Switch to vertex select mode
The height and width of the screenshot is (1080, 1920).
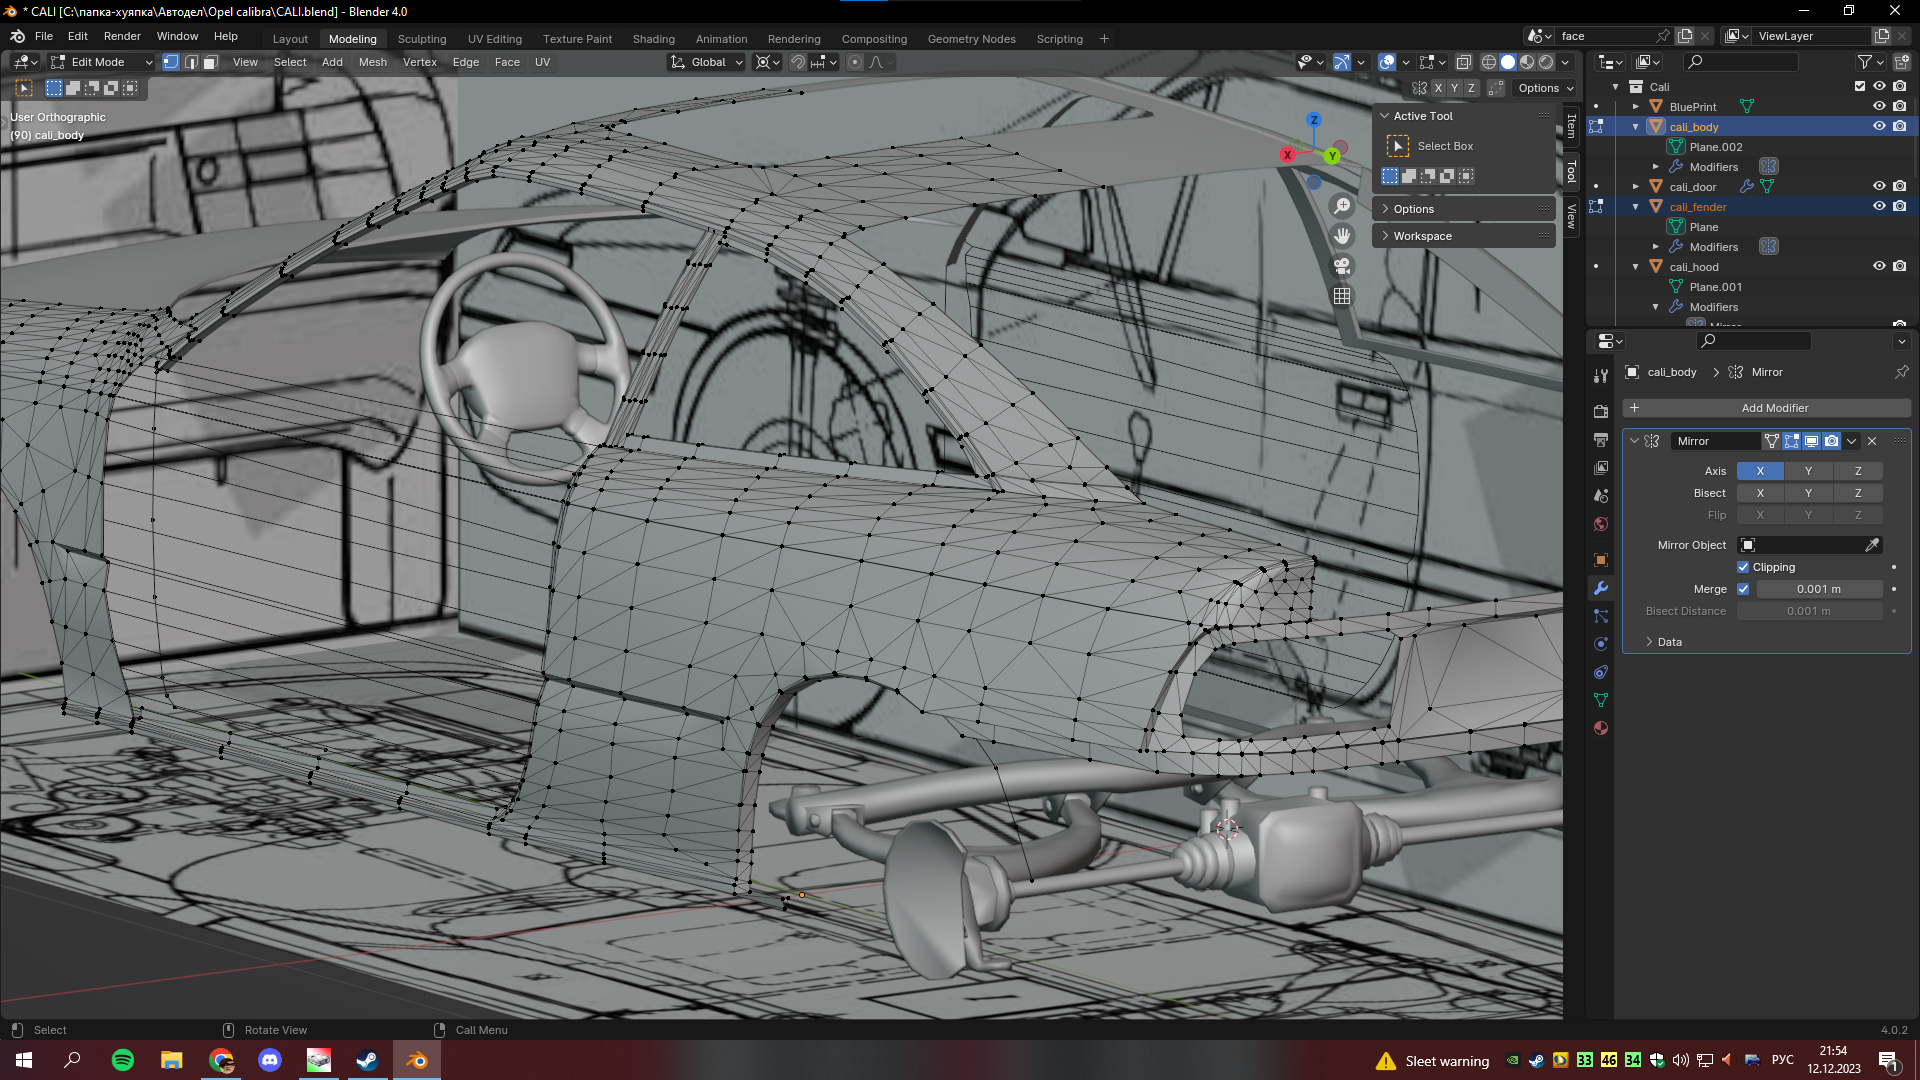pyautogui.click(x=171, y=62)
